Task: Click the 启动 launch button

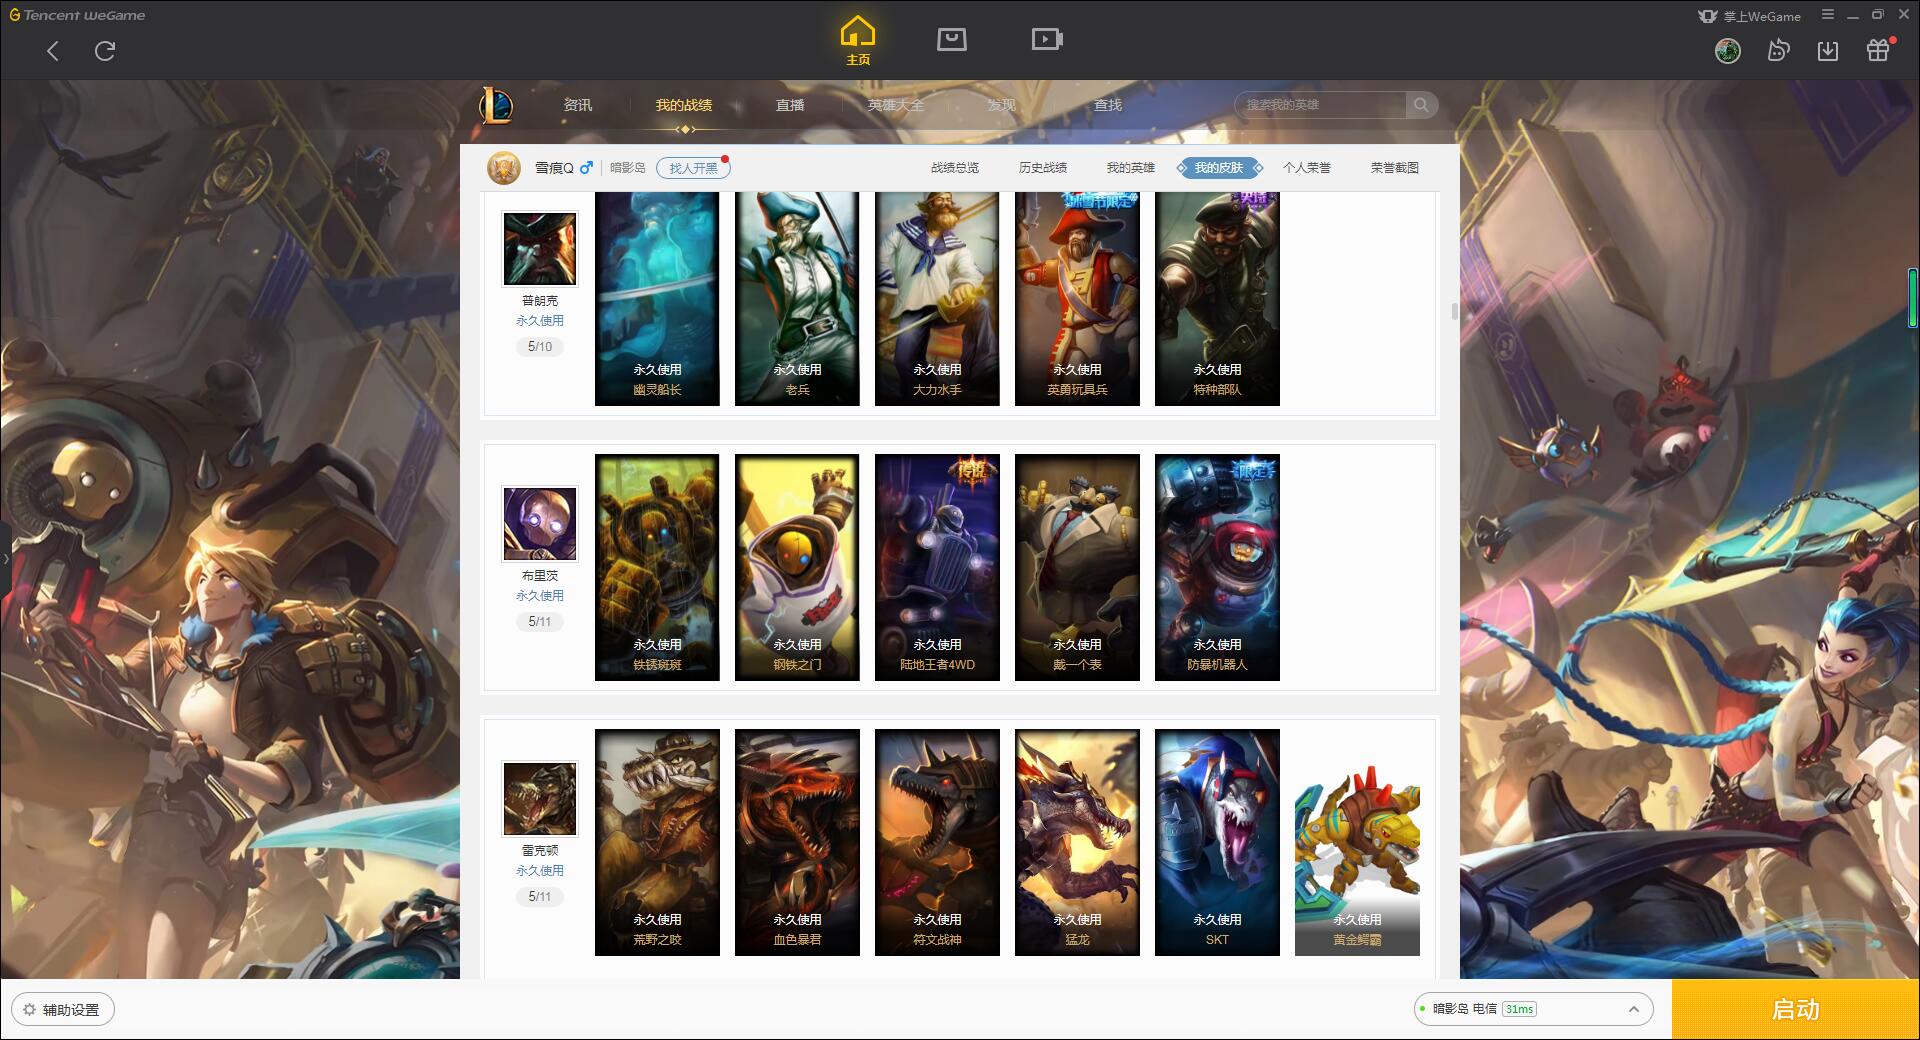Action: point(1796,1009)
